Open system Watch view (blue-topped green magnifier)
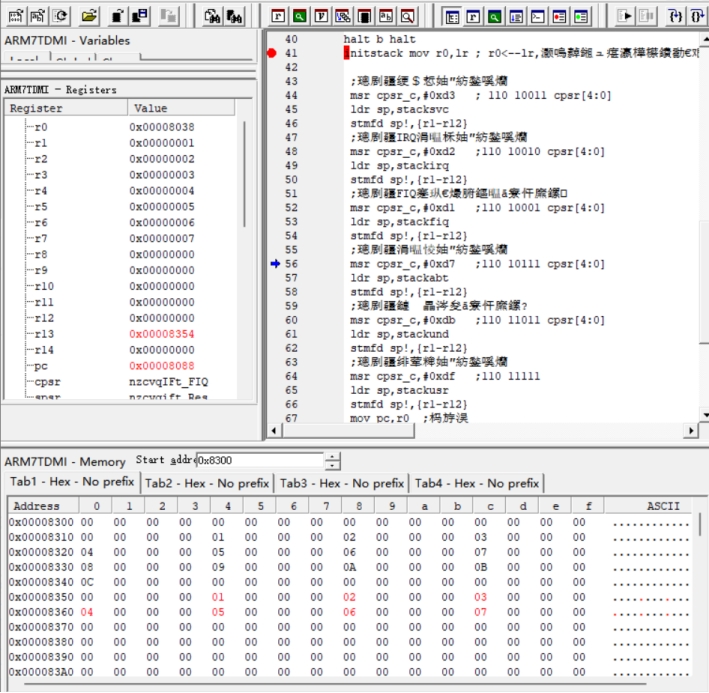The width and height of the screenshot is (709, 693). pyautogui.click(x=495, y=17)
